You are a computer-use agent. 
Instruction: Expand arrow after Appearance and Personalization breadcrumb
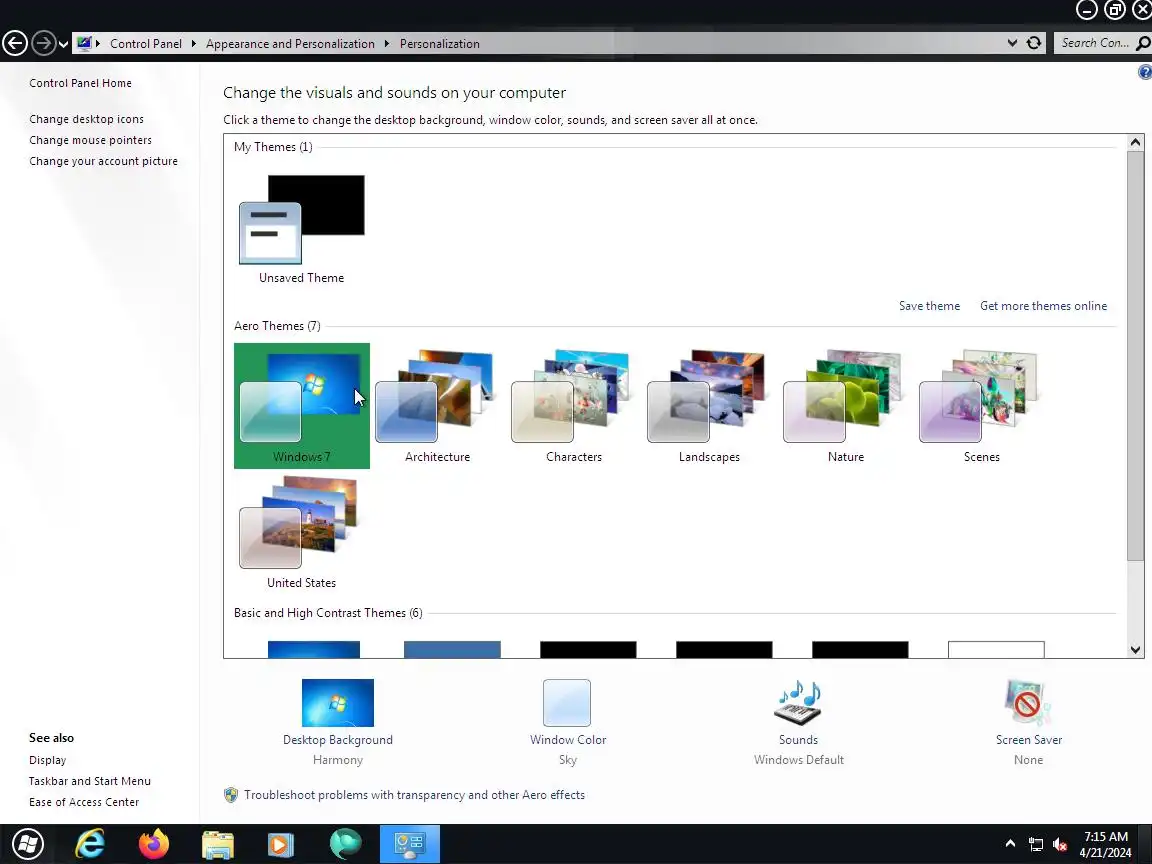pyautogui.click(x=386, y=43)
